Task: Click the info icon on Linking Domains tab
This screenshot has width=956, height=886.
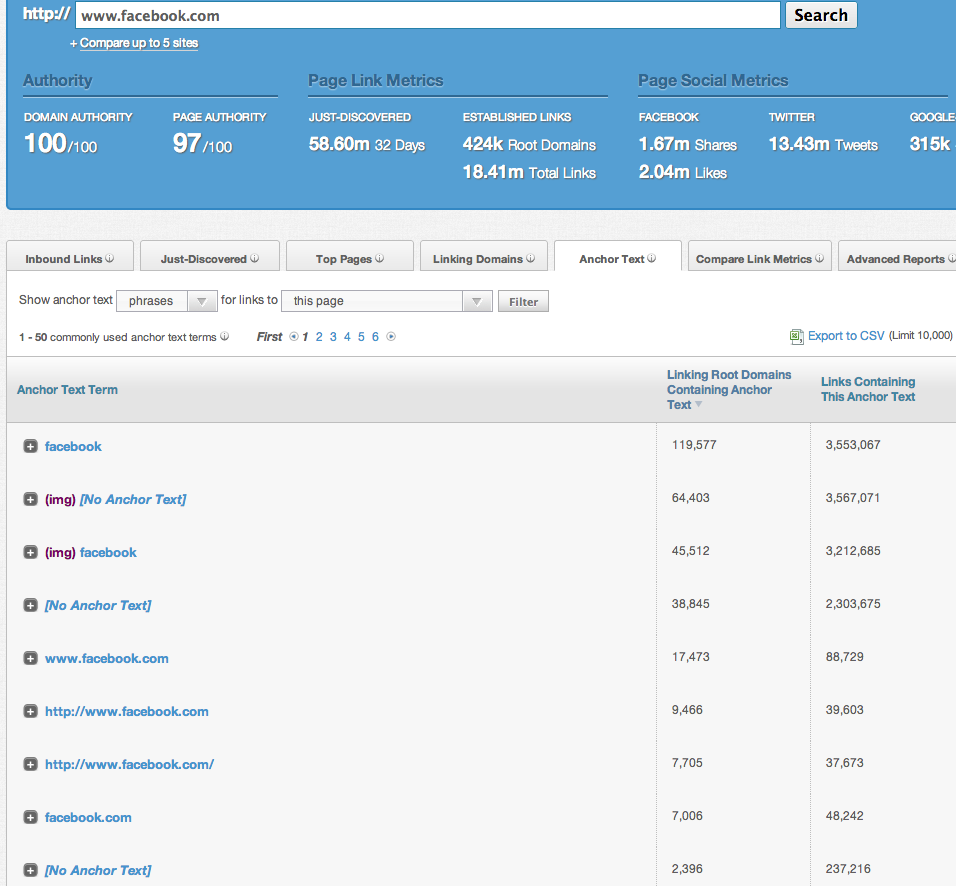Action: 530,259
